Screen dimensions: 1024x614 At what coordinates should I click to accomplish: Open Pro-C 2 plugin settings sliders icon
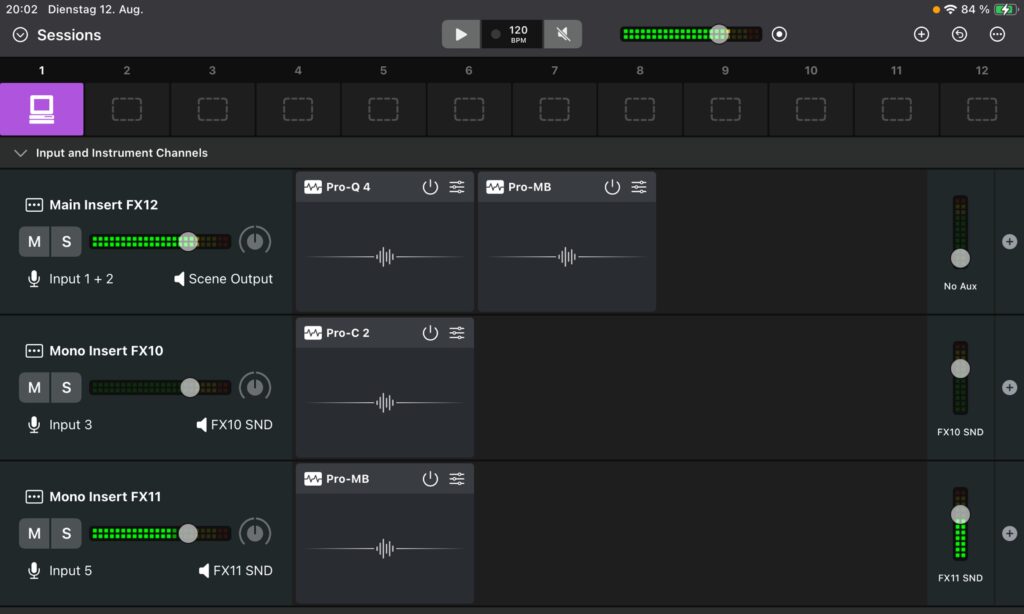[457, 333]
